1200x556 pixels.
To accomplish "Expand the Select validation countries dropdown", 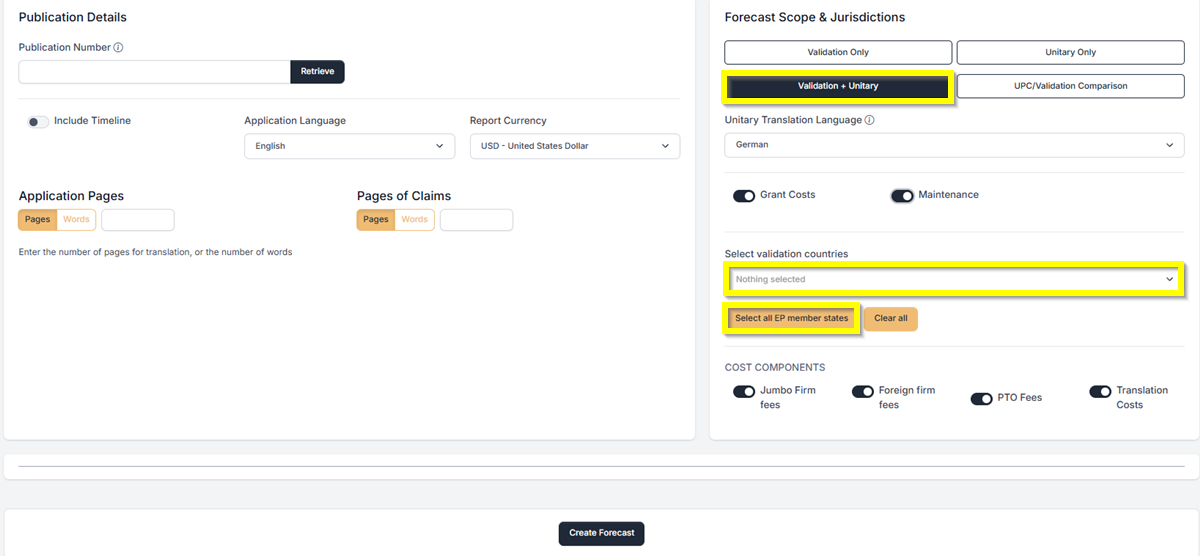I will pos(954,279).
